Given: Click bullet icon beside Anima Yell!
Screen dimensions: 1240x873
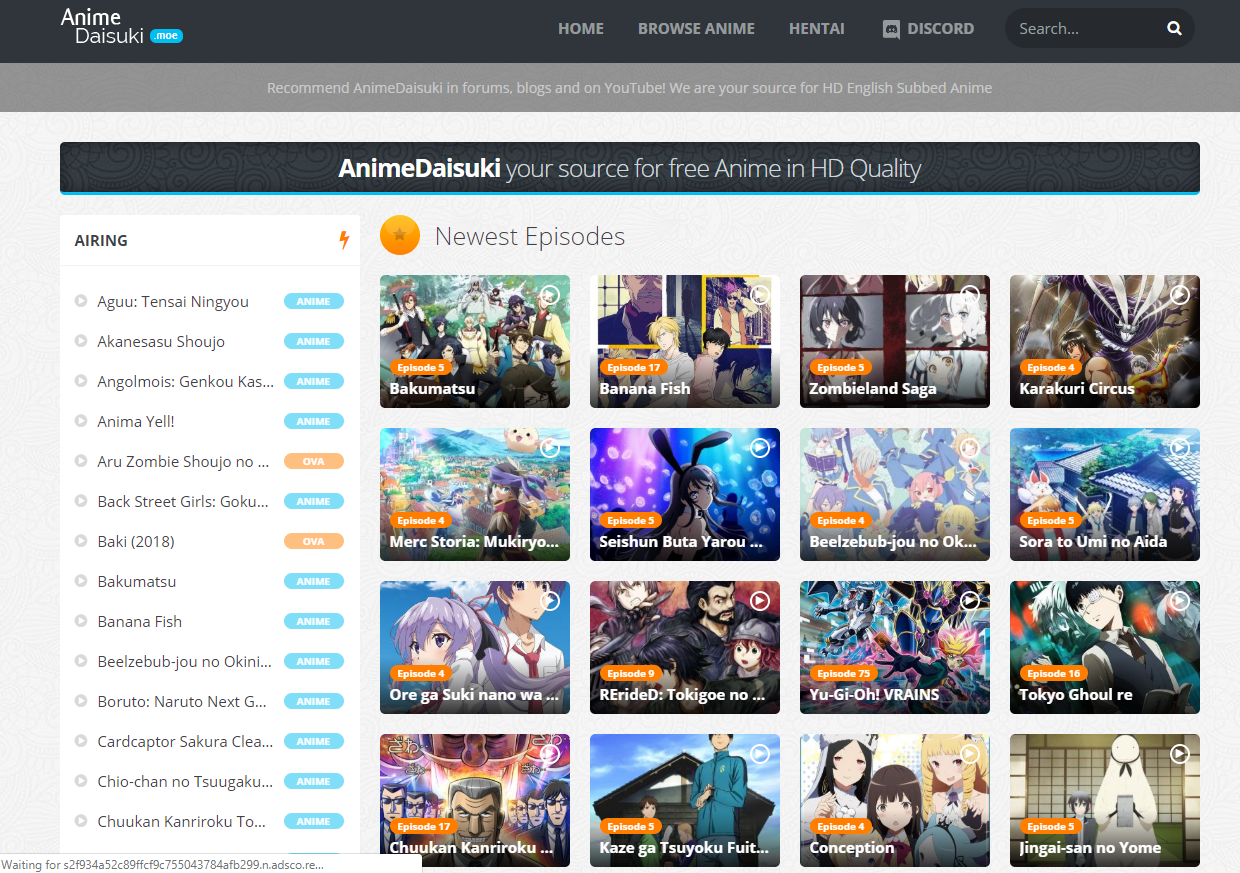Looking at the screenshot, I should (81, 421).
